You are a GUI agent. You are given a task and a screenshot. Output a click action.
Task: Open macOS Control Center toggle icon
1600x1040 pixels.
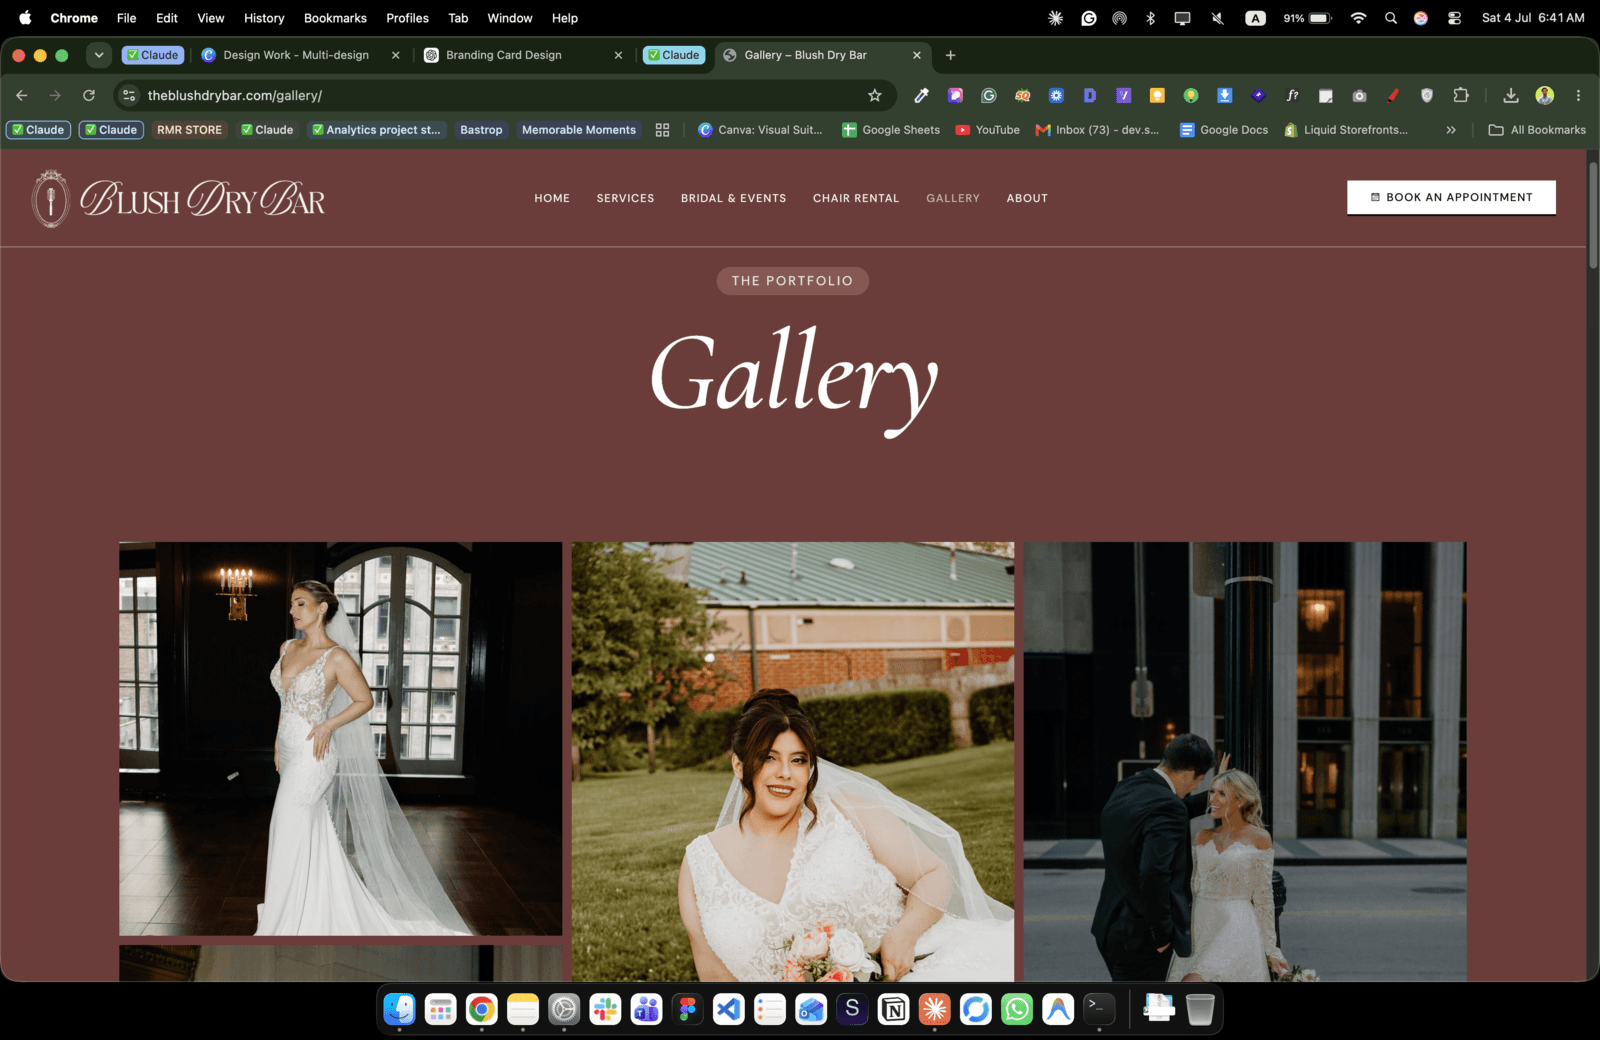[x=1454, y=18]
